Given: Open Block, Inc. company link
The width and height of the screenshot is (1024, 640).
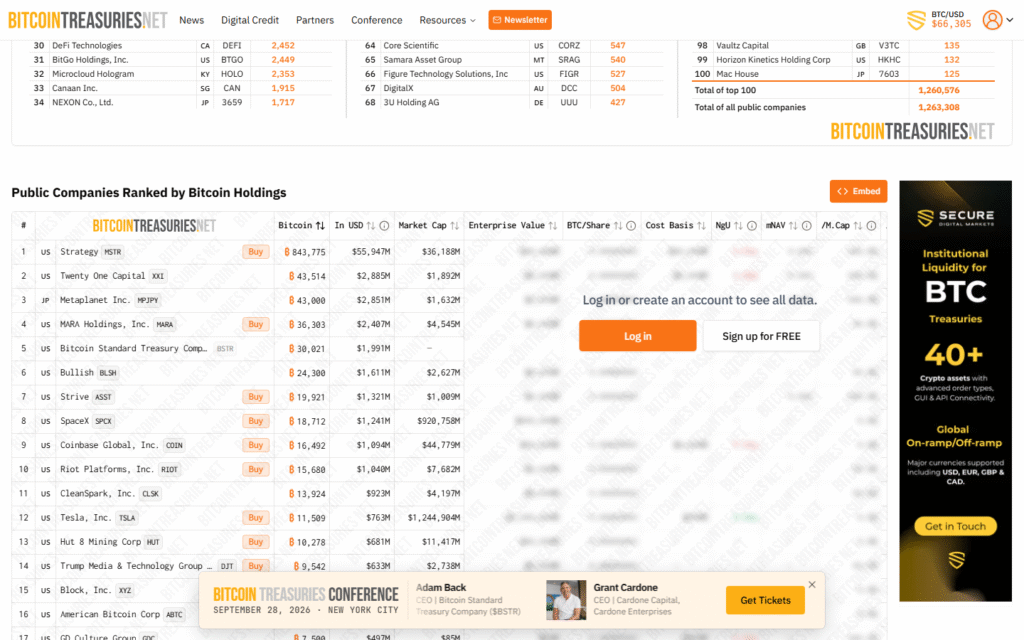Looking at the screenshot, I should pos(86,590).
